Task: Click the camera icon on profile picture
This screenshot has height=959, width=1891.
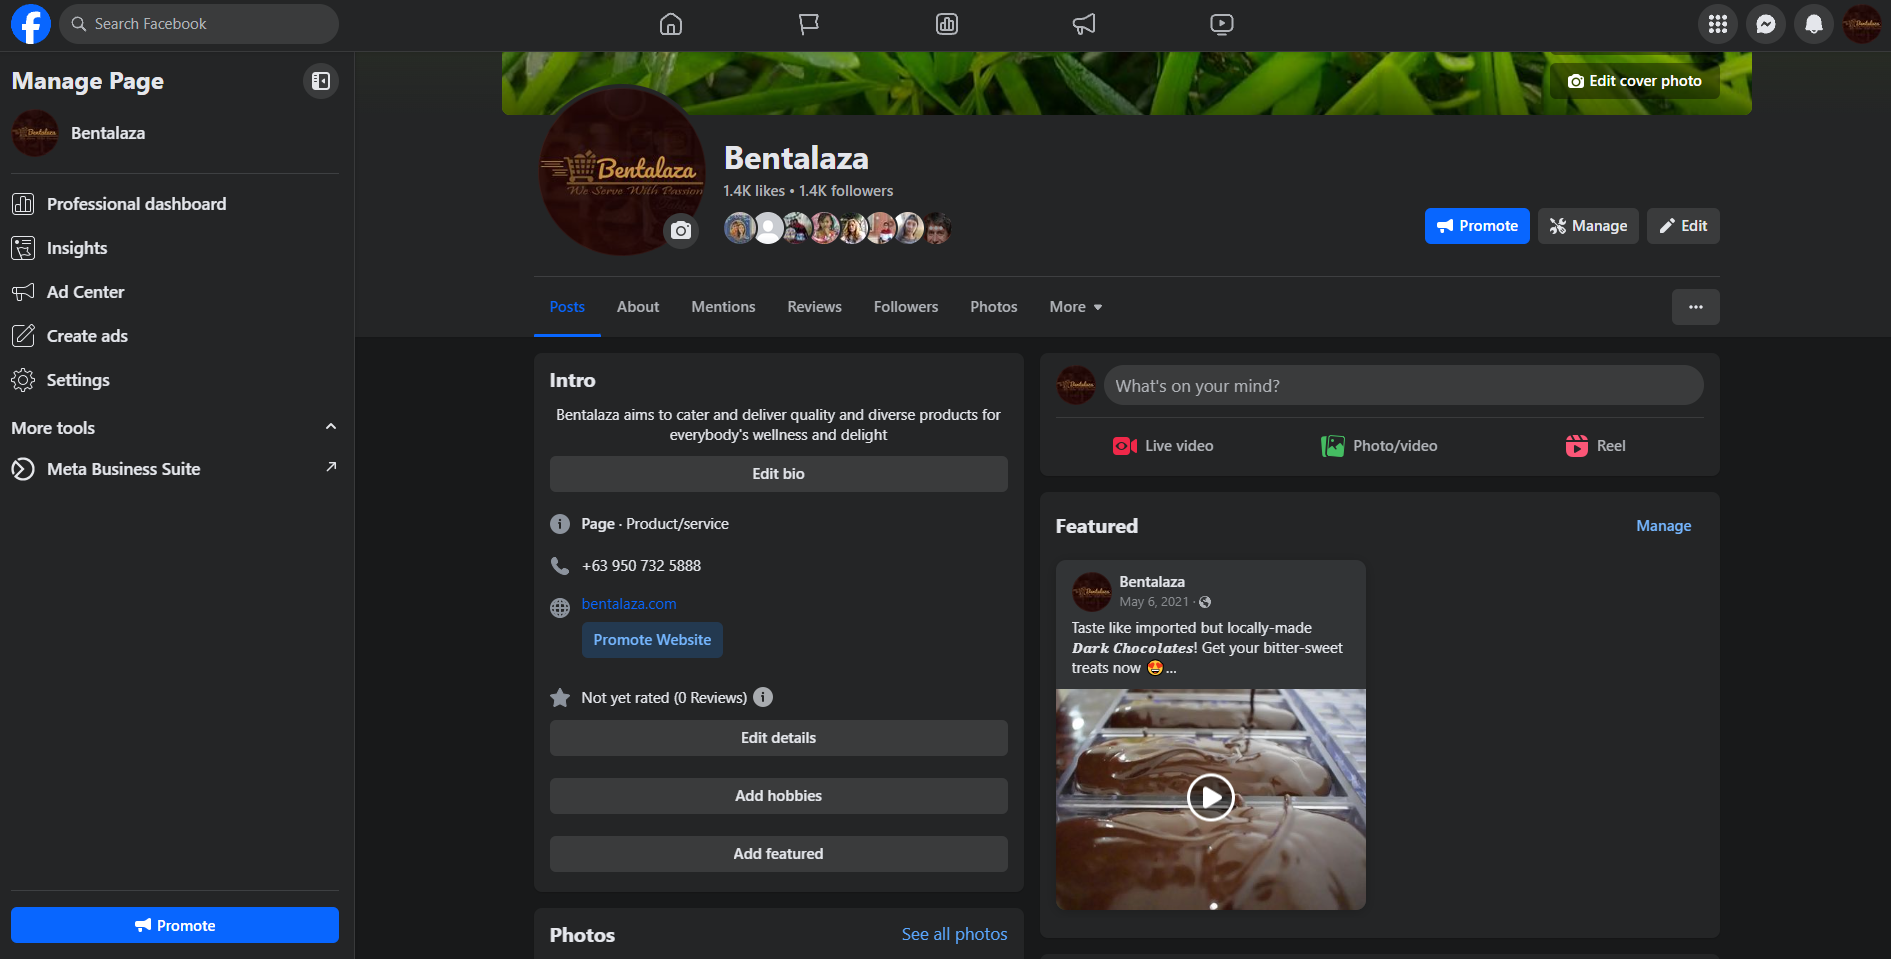Action: click(x=681, y=231)
